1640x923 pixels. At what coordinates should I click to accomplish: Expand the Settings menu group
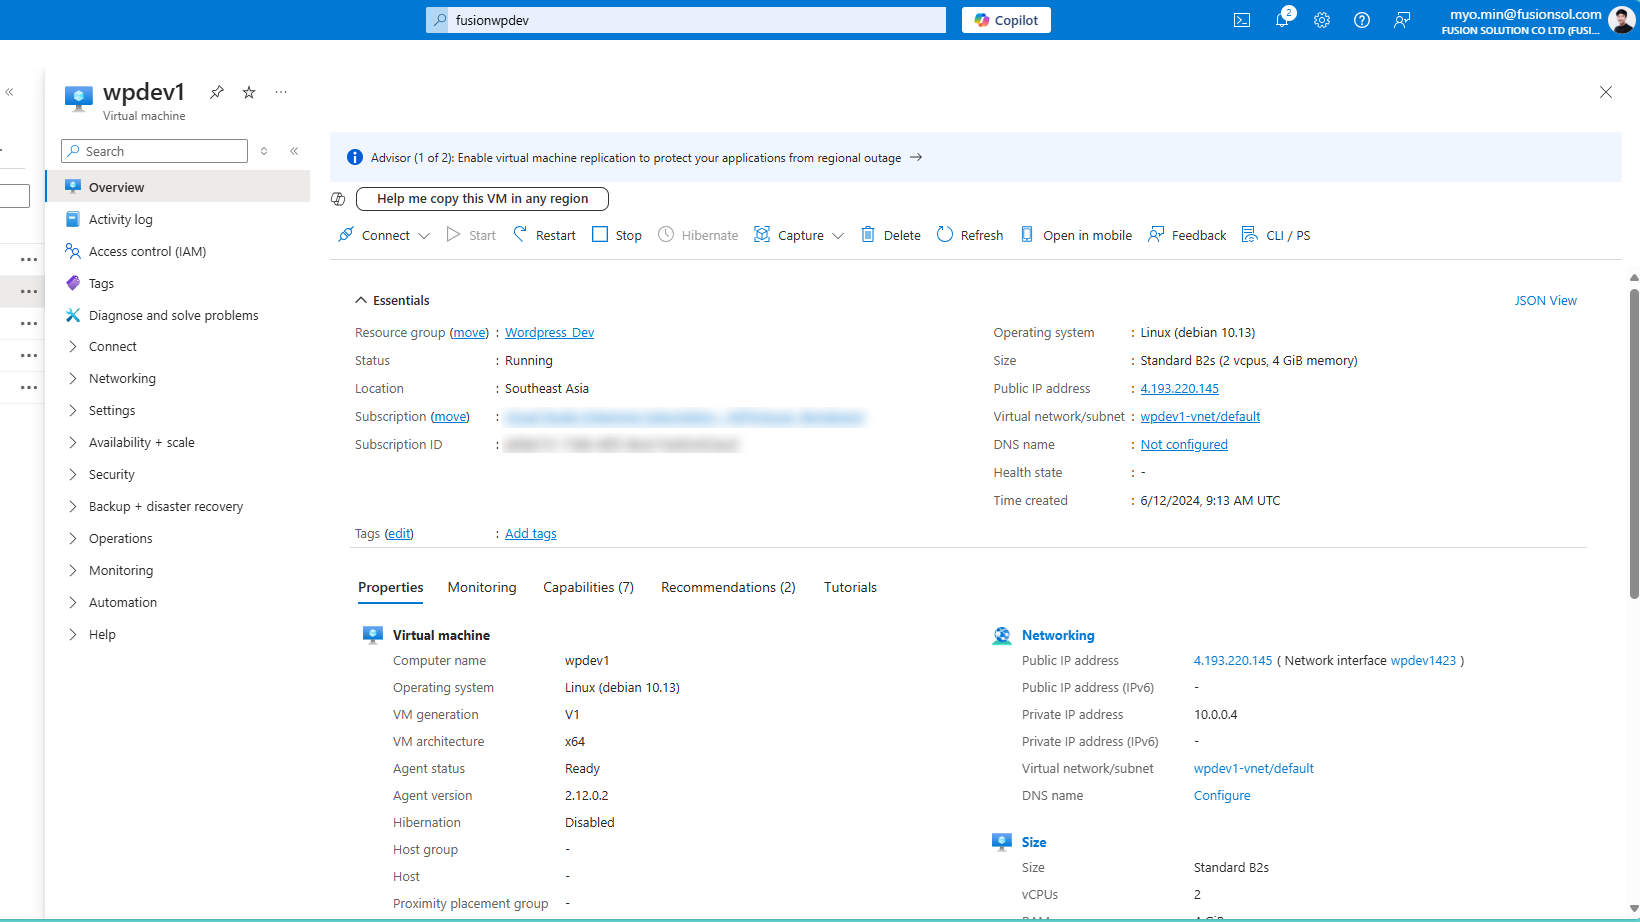[x=73, y=410]
